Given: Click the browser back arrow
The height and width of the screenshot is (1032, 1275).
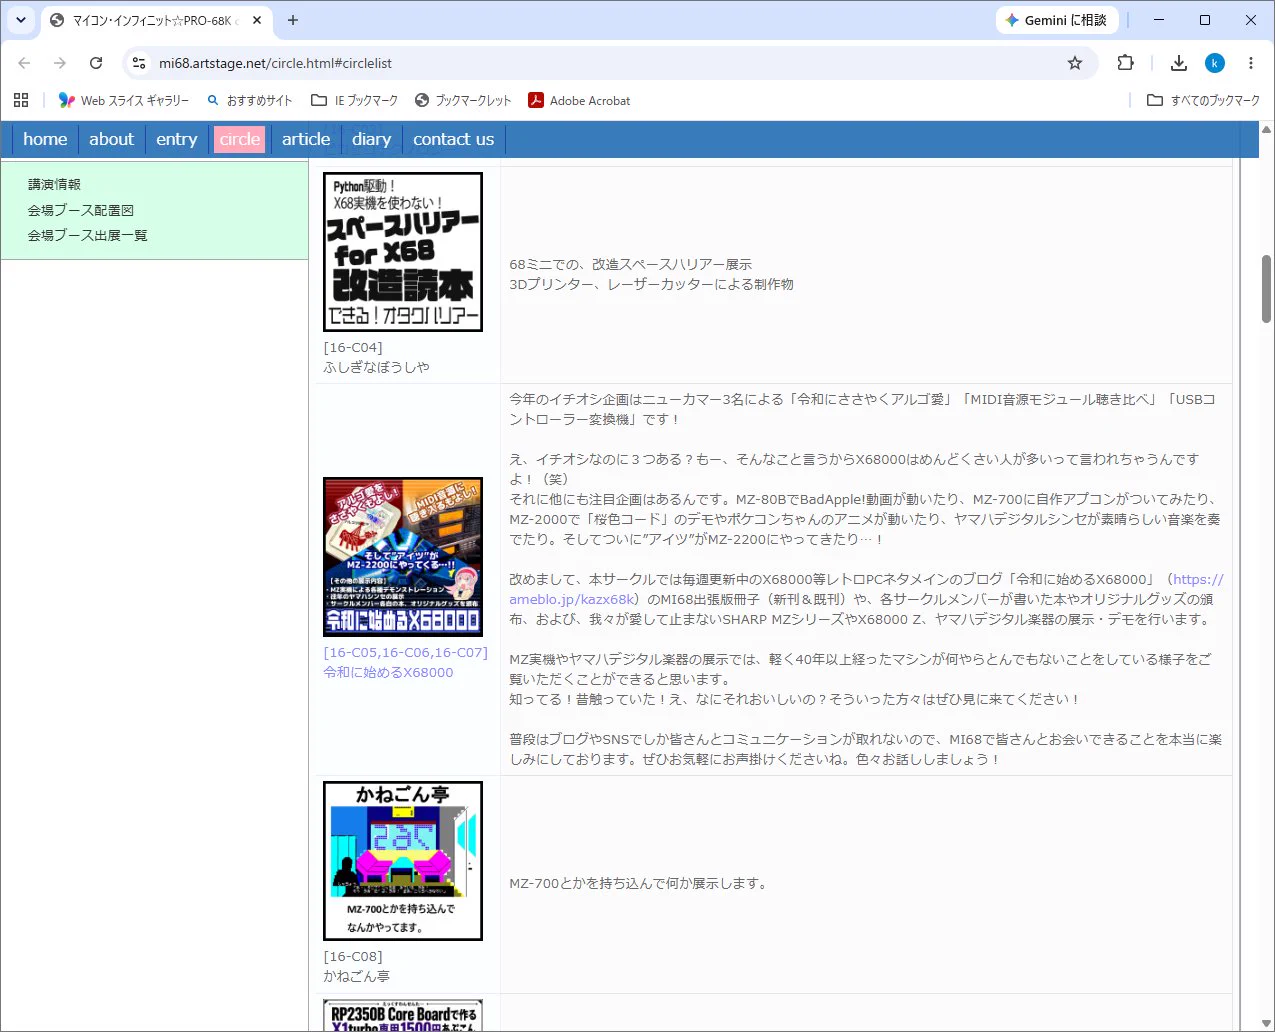Looking at the screenshot, I should pyautogui.click(x=24, y=63).
